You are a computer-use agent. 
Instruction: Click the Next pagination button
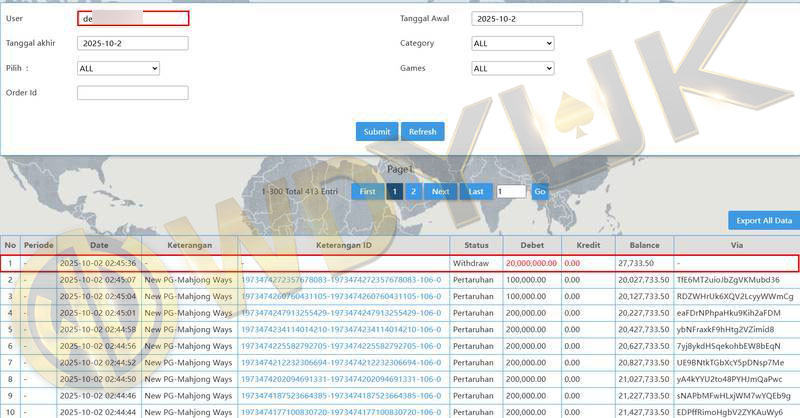click(440, 191)
